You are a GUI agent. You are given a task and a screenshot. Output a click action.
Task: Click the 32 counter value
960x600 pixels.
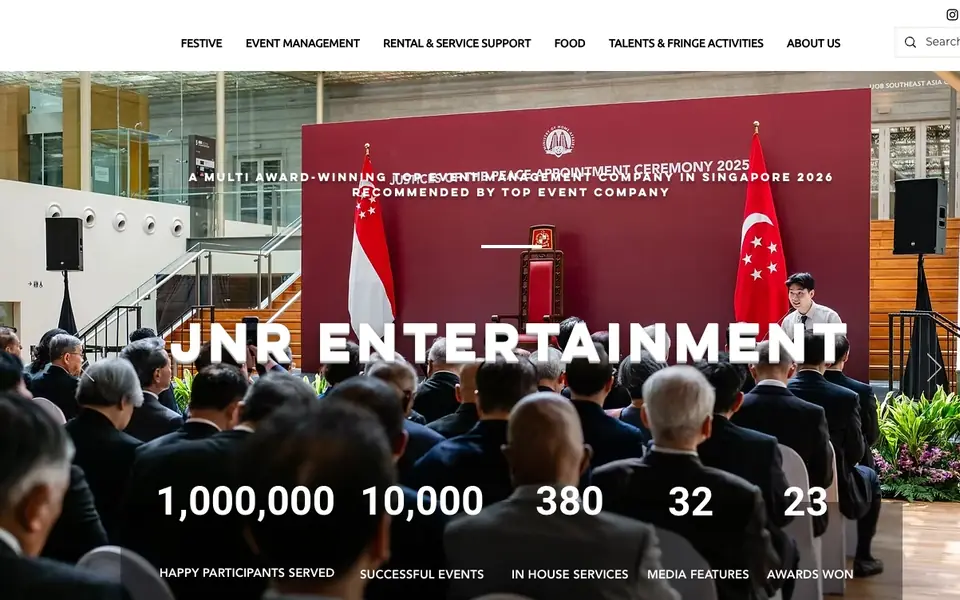(x=691, y=501)
